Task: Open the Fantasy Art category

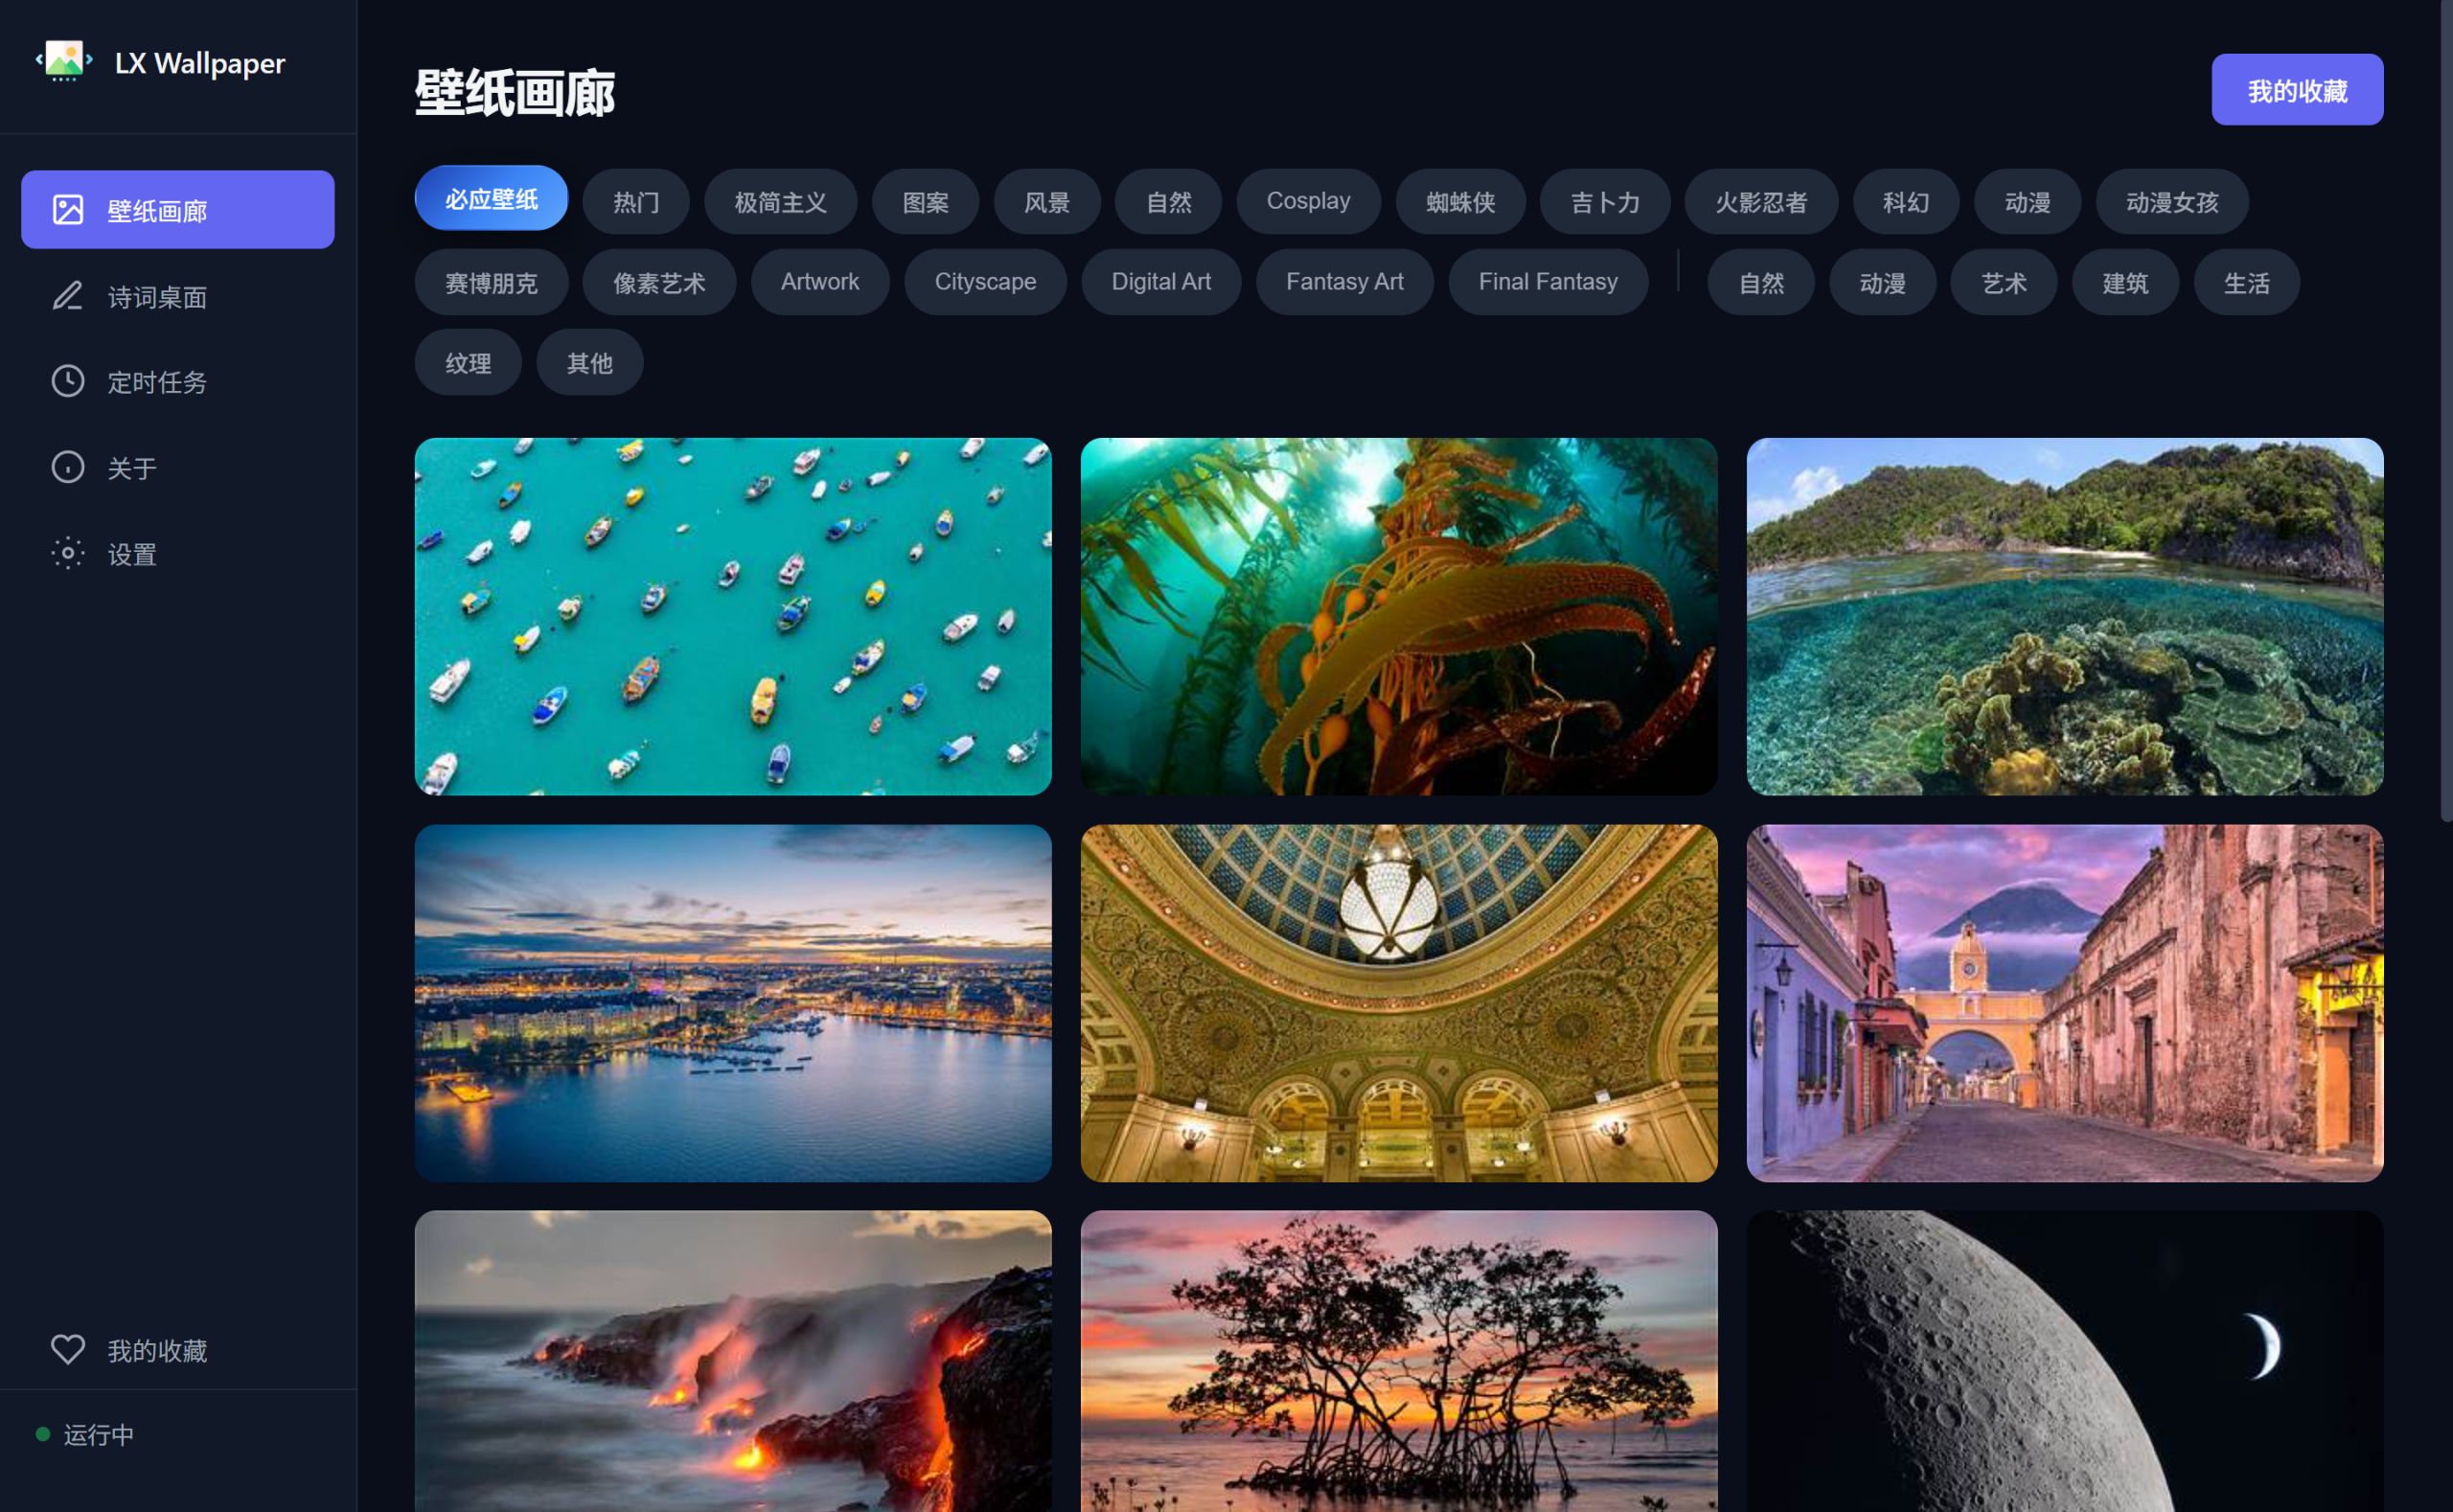Action: [x=1344, y=282]
